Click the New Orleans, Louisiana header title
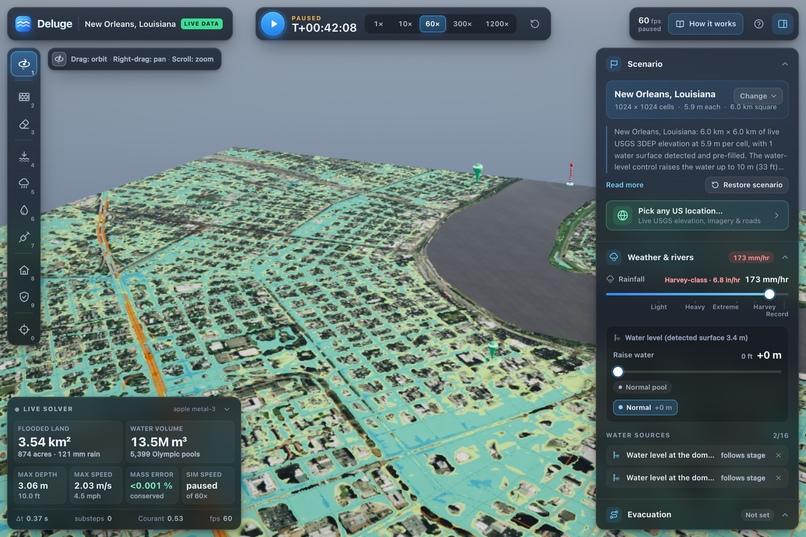Viewport: 806px width, 537px height. [x=130, y=24]
